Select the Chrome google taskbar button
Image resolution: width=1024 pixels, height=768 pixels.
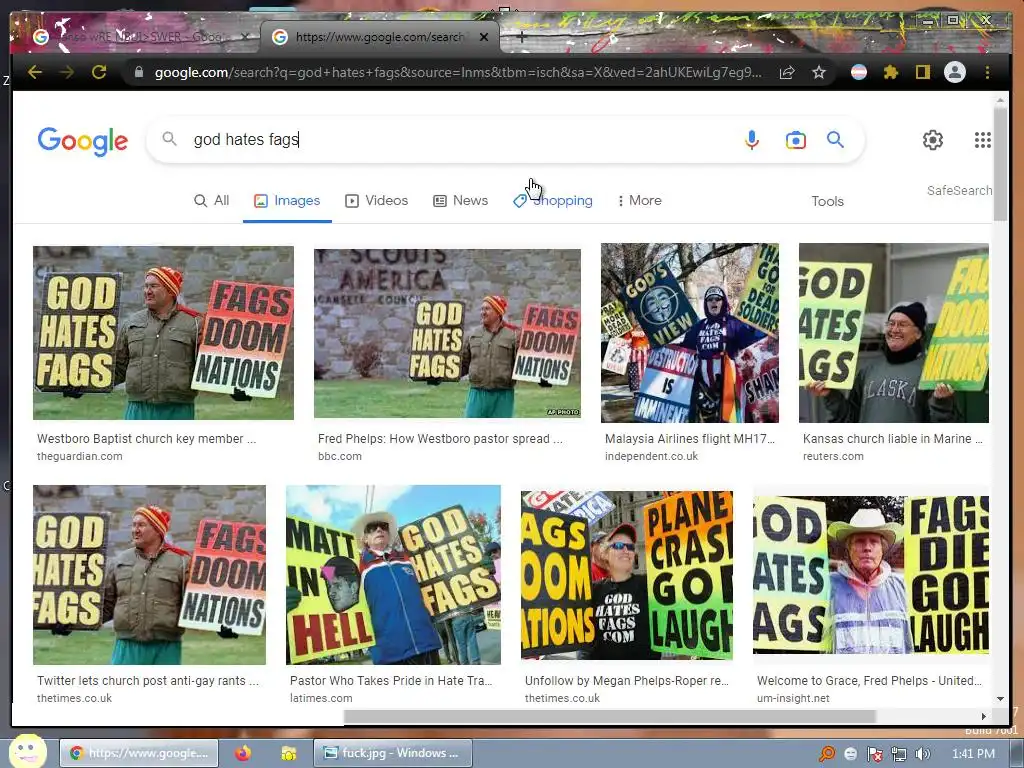point(138,753)
